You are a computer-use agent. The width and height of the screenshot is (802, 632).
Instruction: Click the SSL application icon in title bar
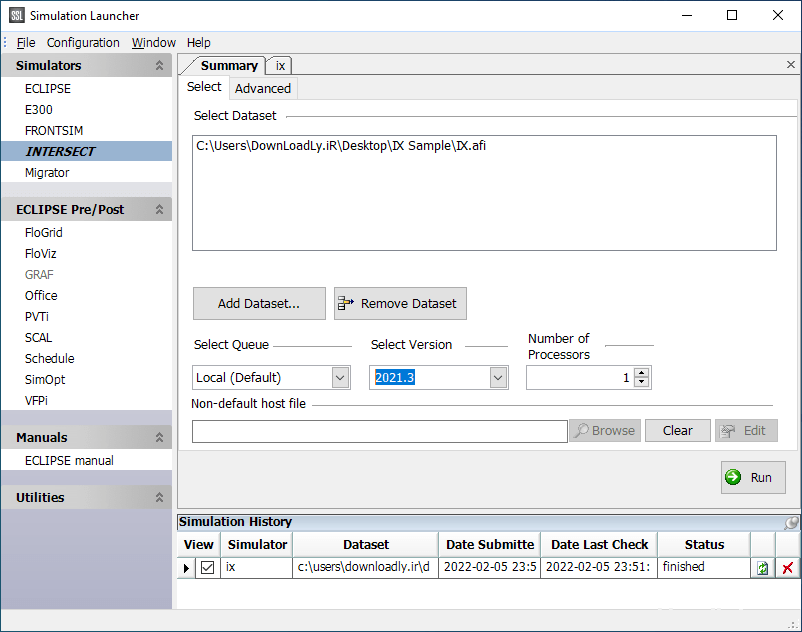click(17, 15)
